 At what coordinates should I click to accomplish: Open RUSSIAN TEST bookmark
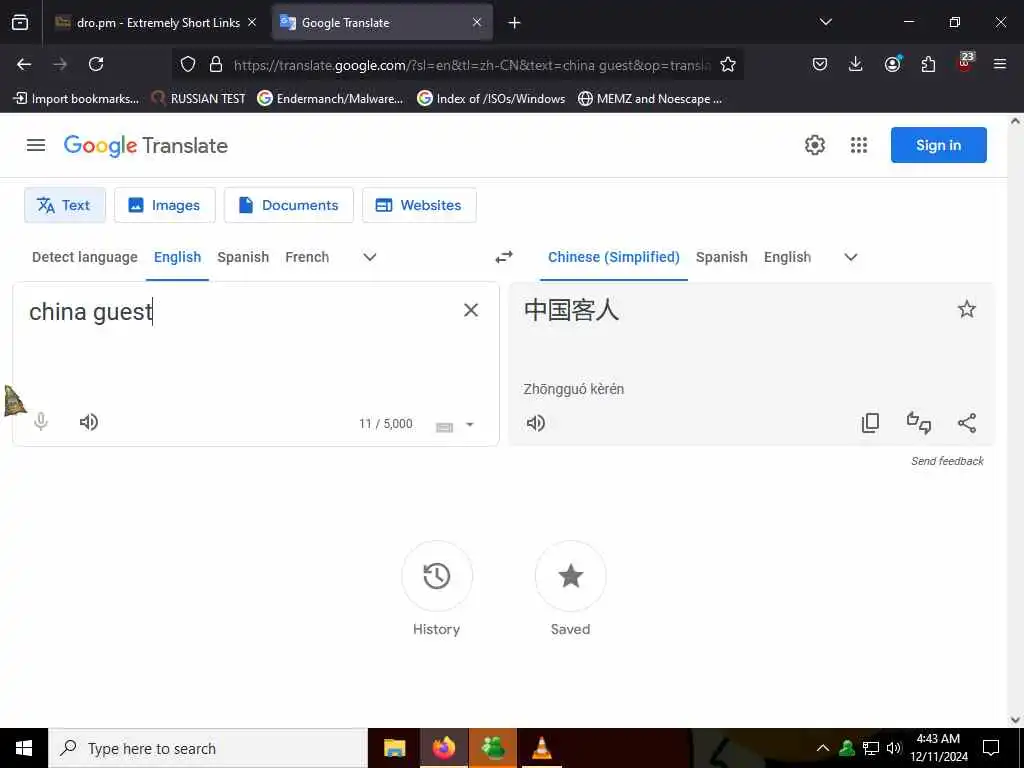click(x=199, y=99)
